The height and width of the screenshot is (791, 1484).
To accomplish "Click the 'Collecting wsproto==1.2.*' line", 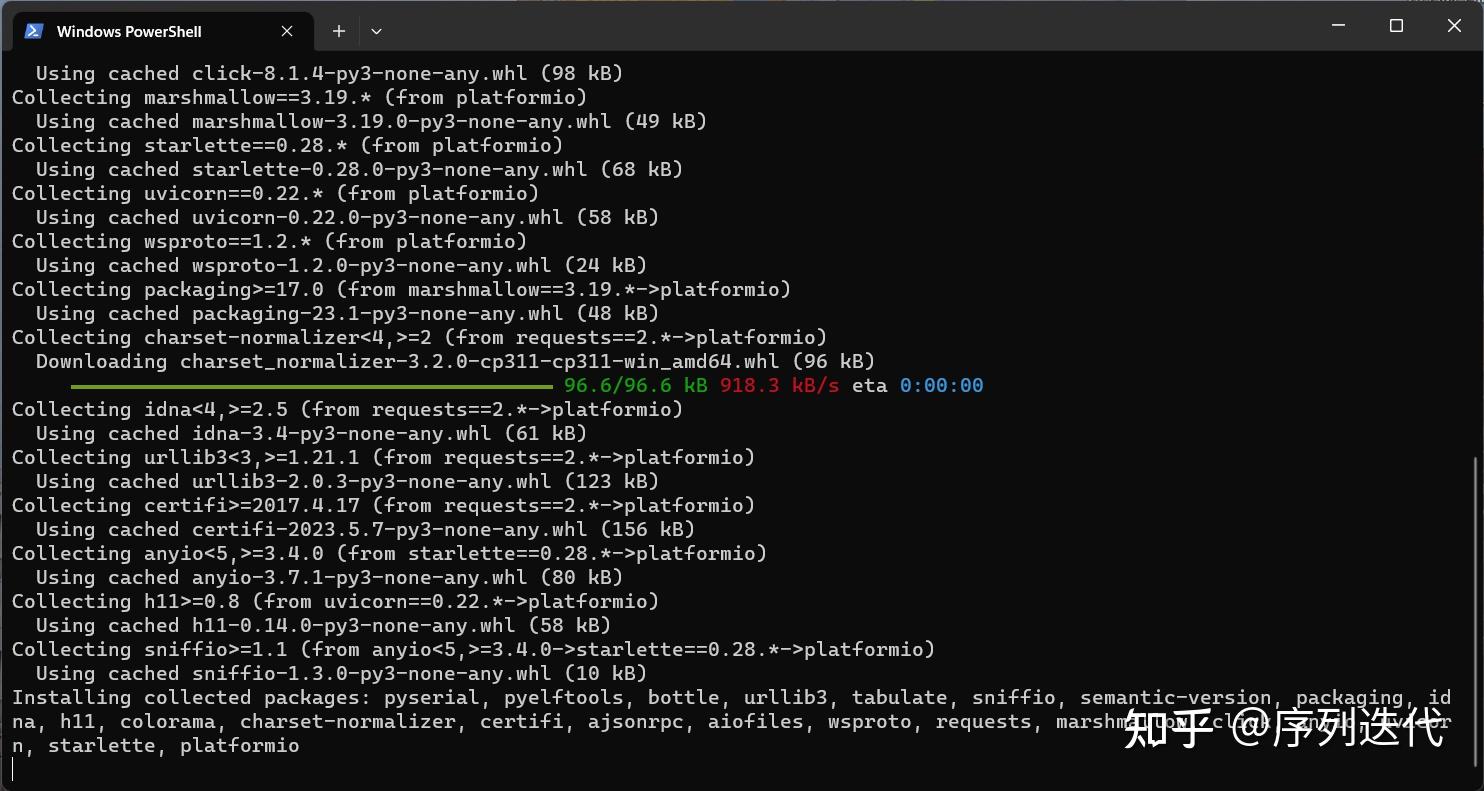I will pyautogui.click(x=269, y=242).
